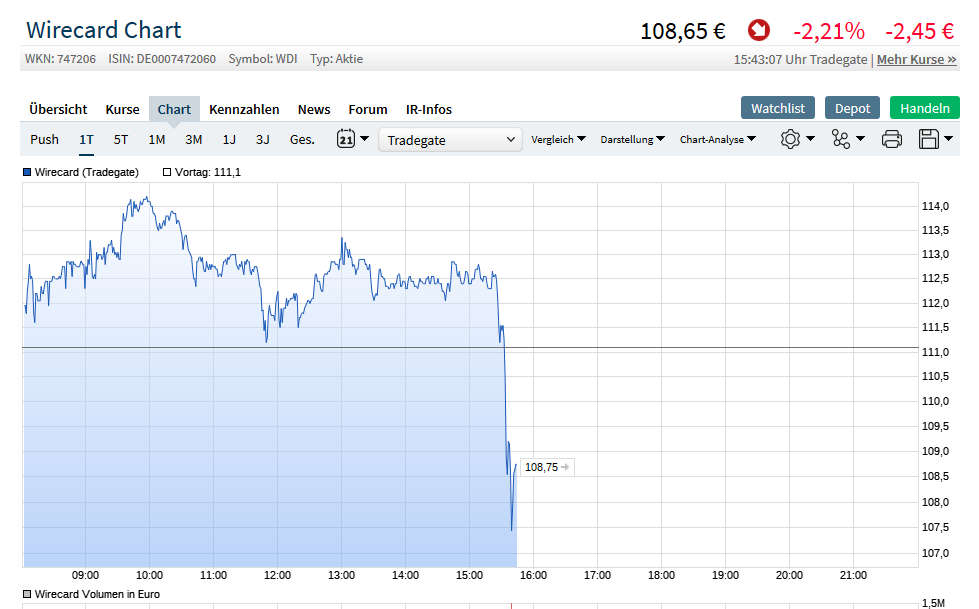Select the 1M time range
The width and height of the screenshot is (979, 609).
(157, 139)
